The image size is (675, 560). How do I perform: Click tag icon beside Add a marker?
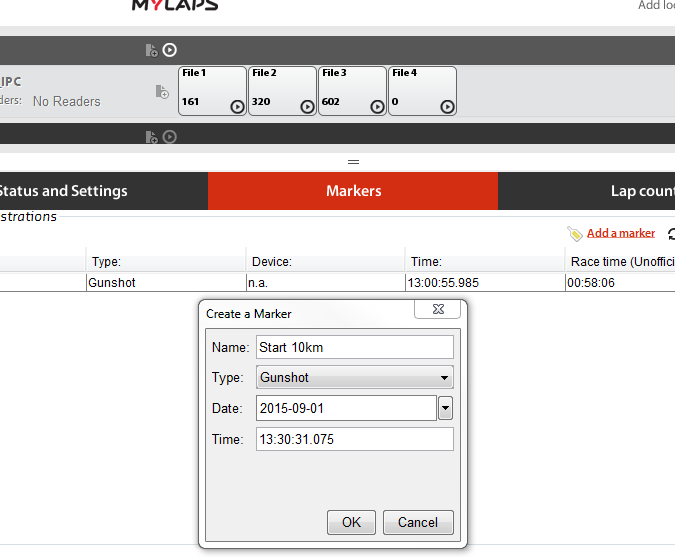coord(574,233)
